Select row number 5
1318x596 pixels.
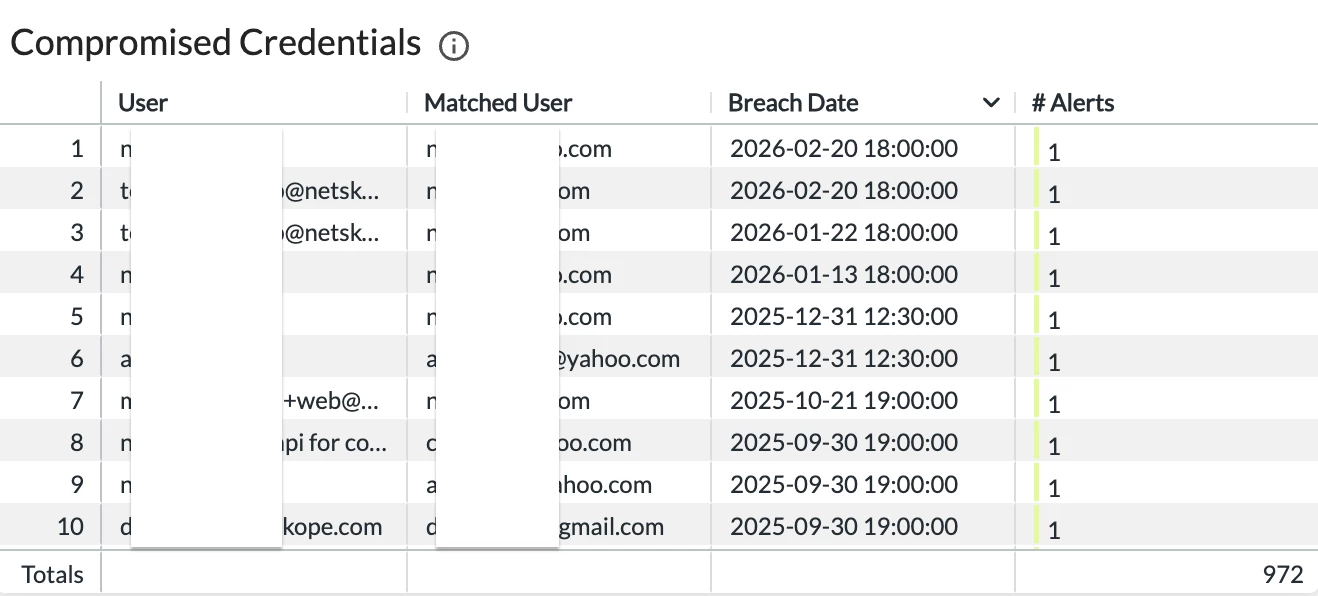[77, 317]
